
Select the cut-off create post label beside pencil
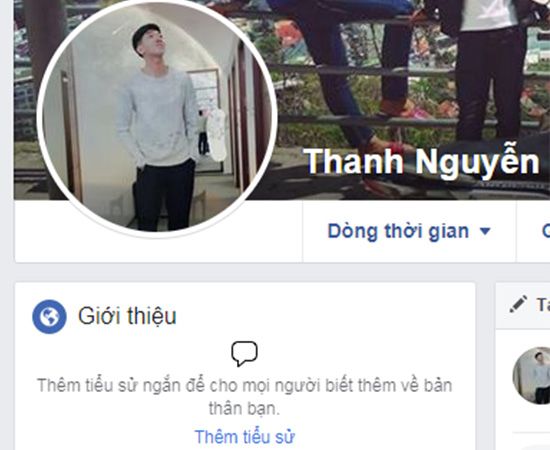(x=543, y=304)
